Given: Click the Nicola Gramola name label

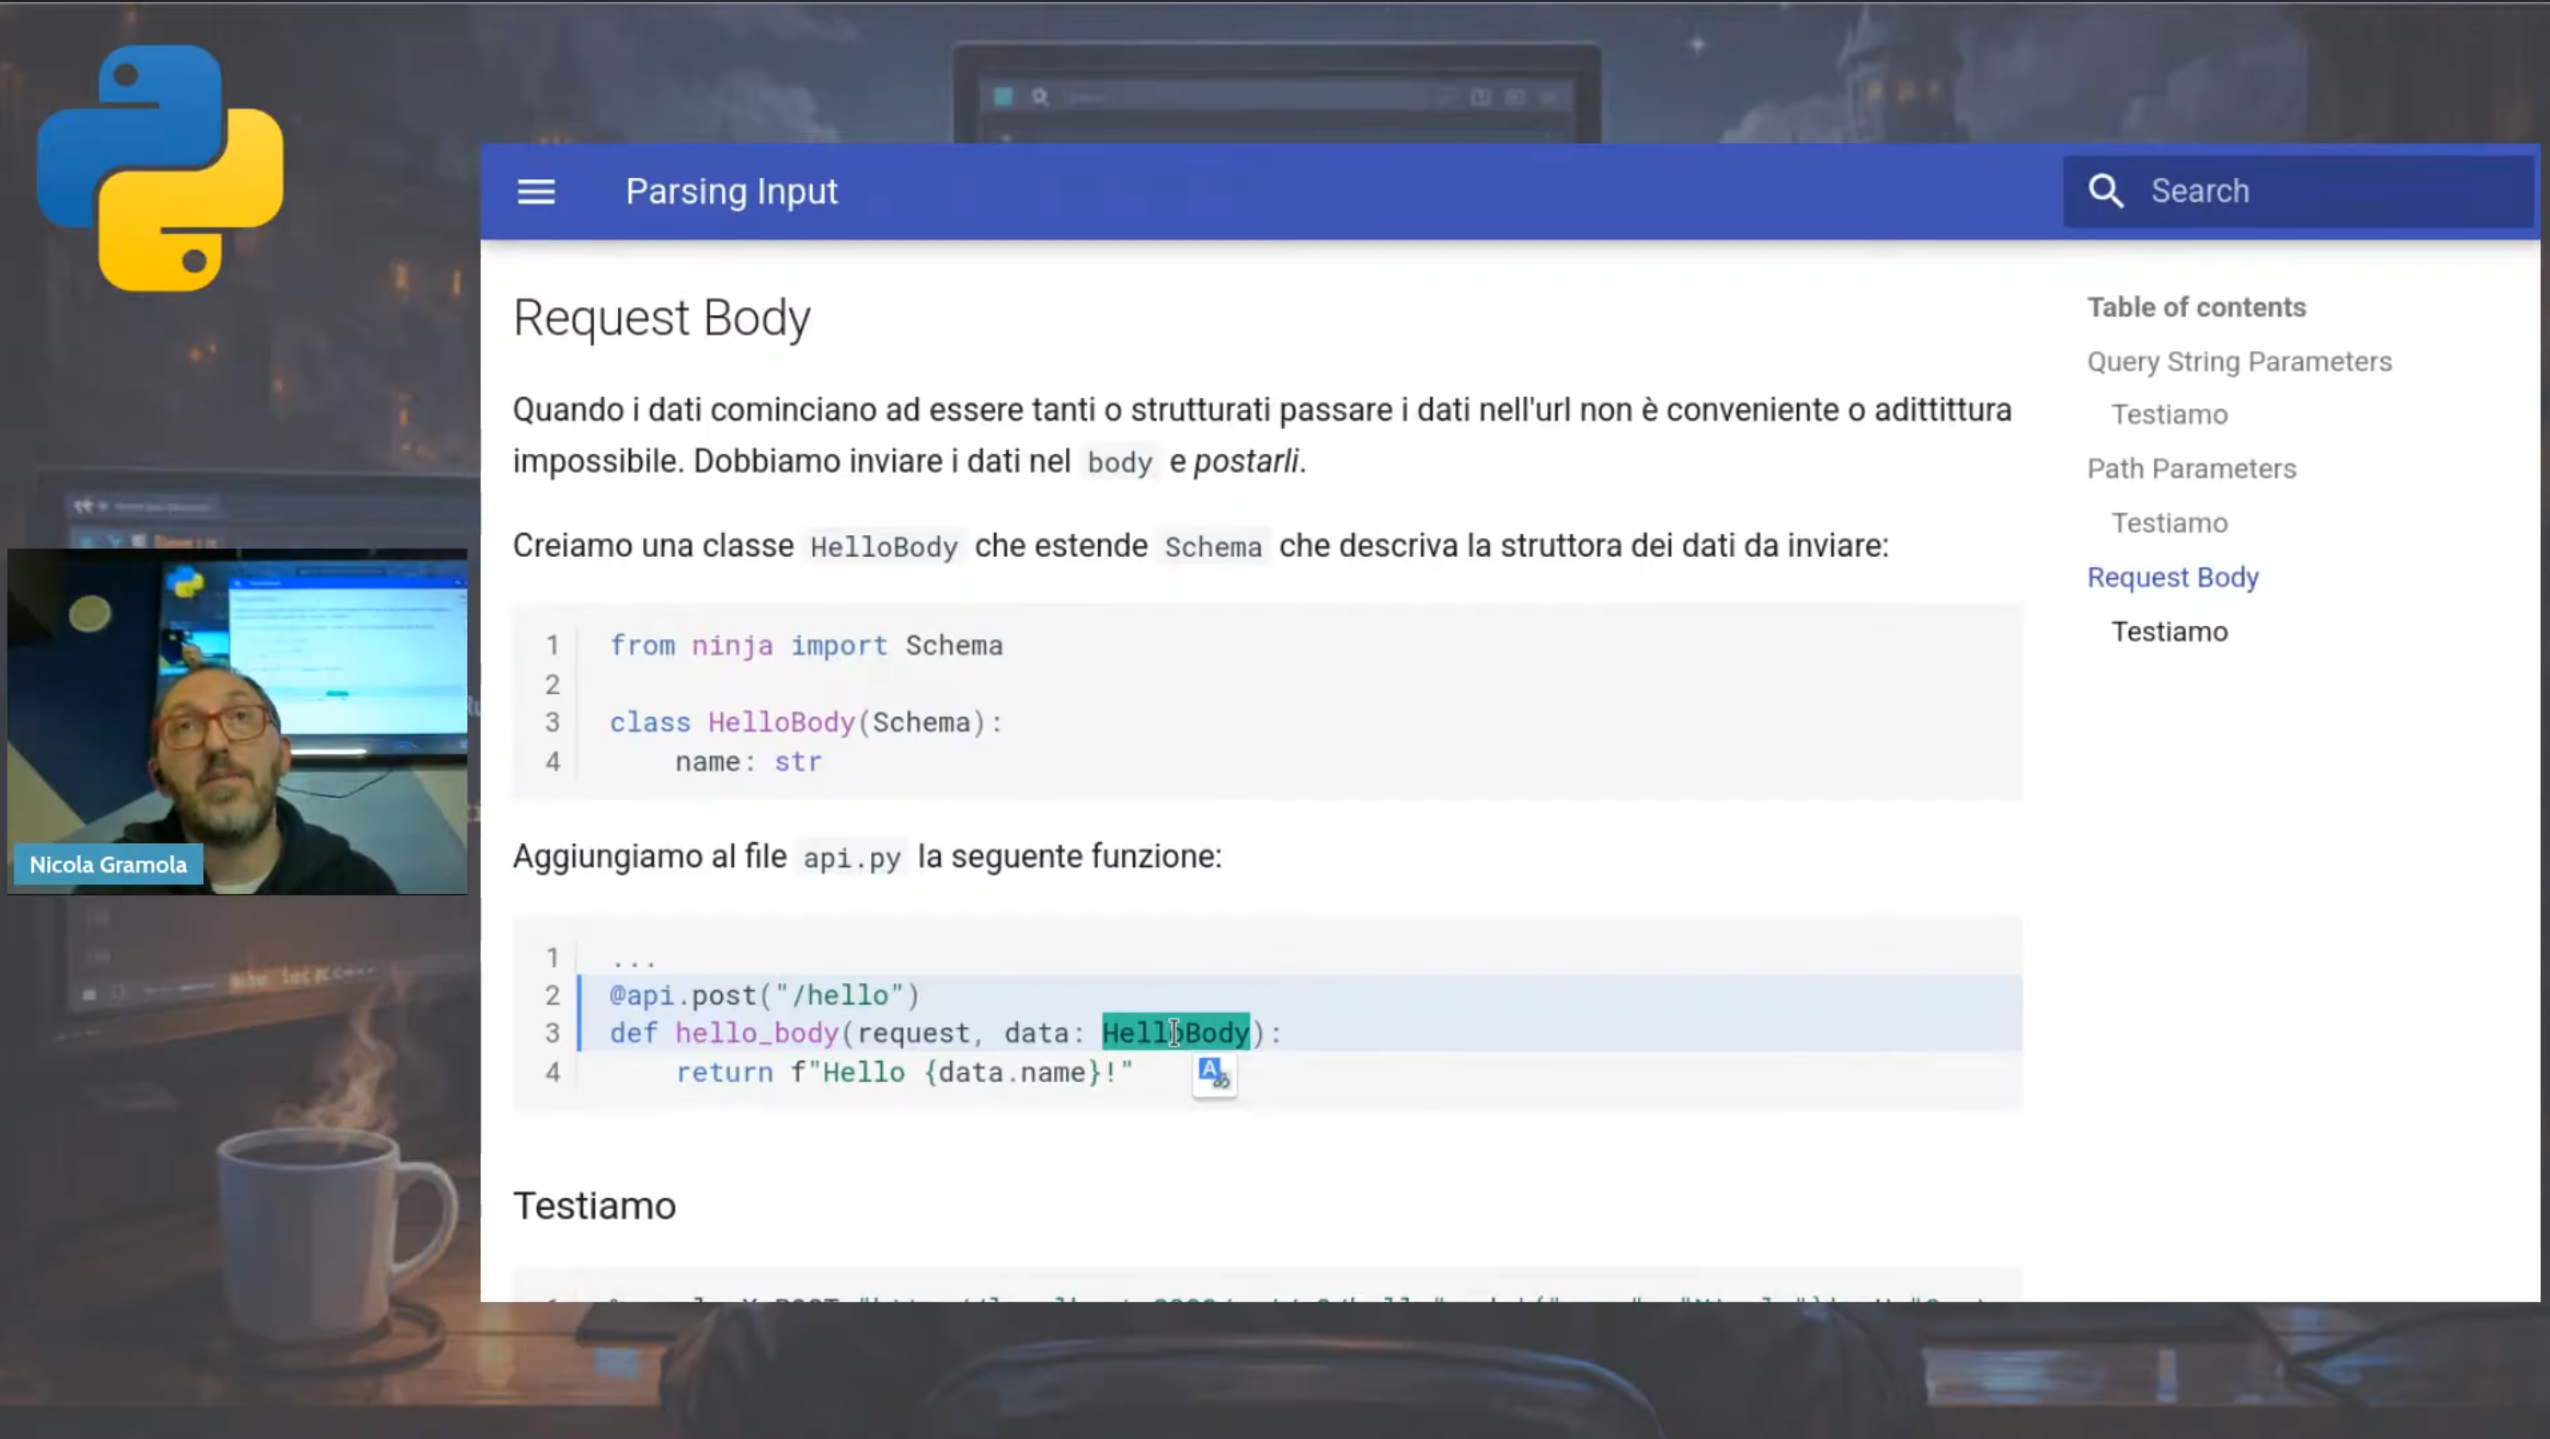Looking at the screenshot, I should tap(108, 864).
